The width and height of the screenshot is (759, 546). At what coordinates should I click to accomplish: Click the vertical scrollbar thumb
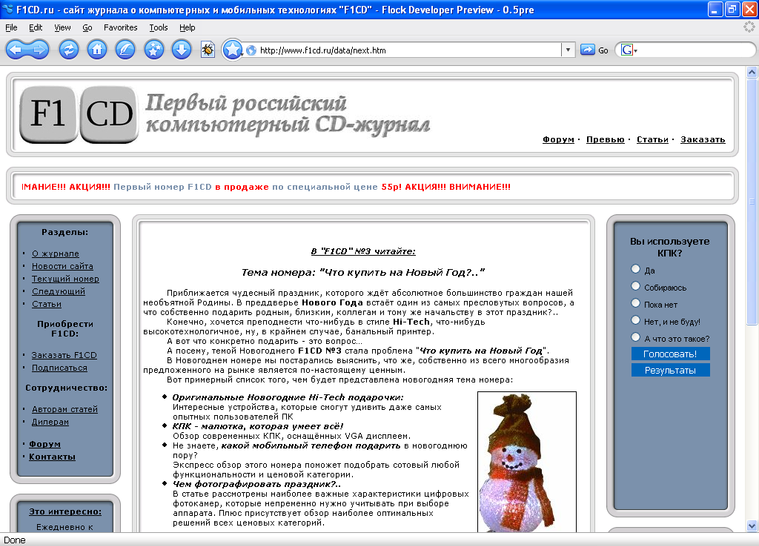tap(752, 201)
